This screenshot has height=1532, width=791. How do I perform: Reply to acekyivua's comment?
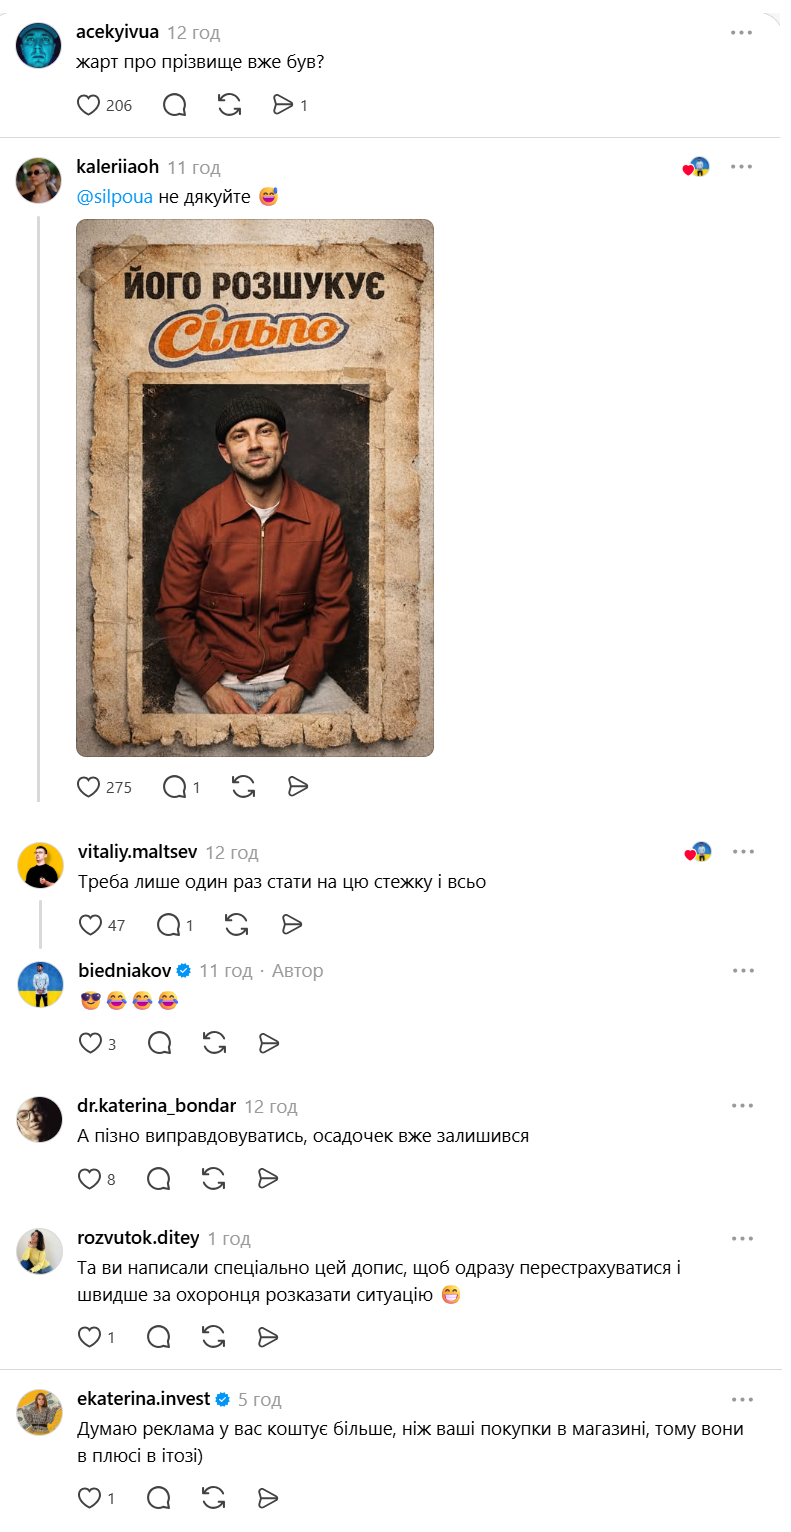[x=174, y=104]
